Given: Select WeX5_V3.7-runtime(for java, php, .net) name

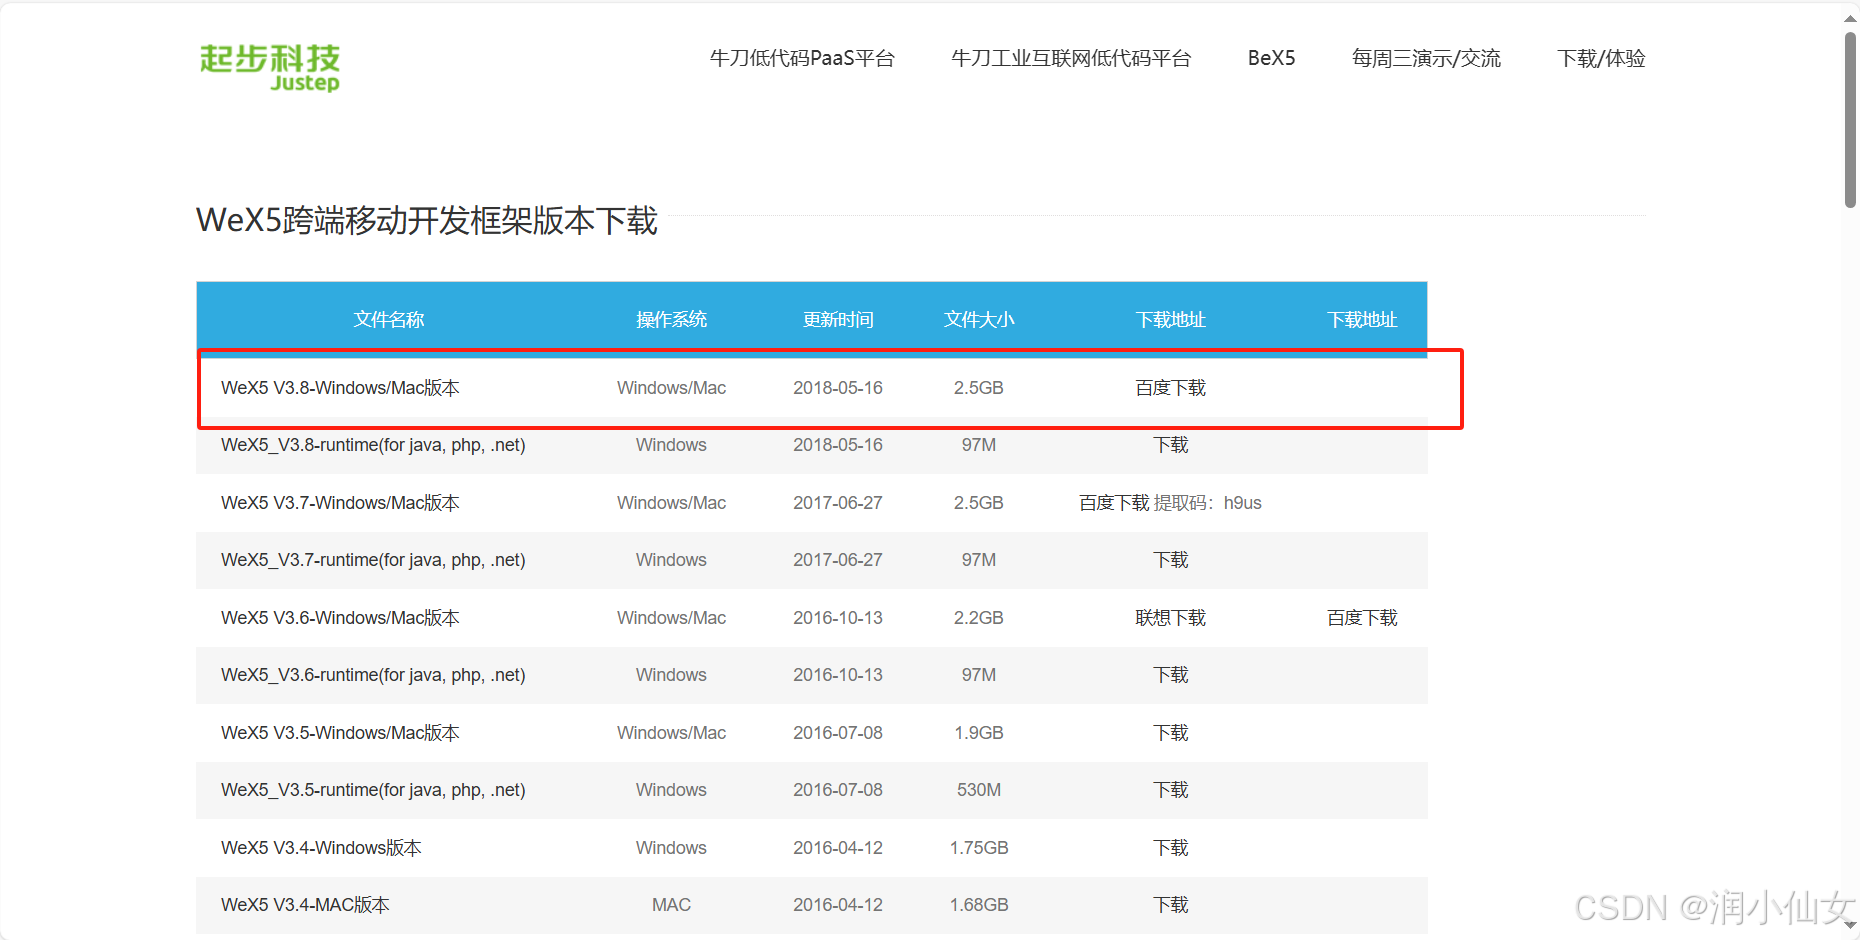Looking at the screenshot, I should click(373, 560).
